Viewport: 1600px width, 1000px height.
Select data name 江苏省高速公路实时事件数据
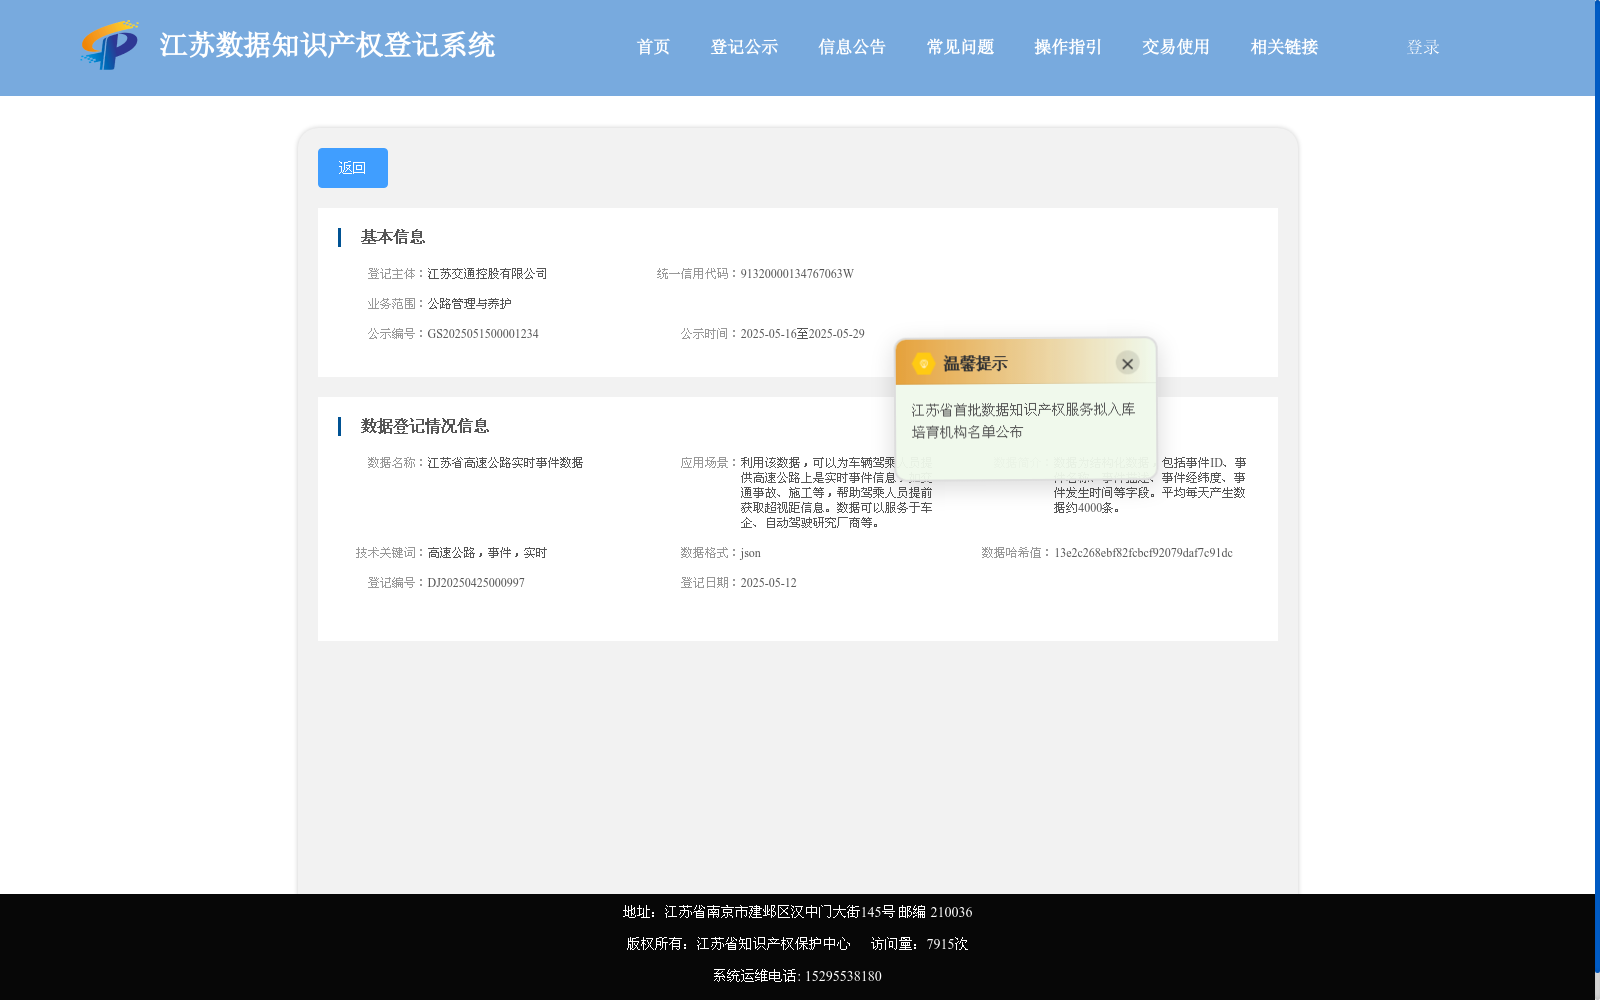click(x=505, y=463)
